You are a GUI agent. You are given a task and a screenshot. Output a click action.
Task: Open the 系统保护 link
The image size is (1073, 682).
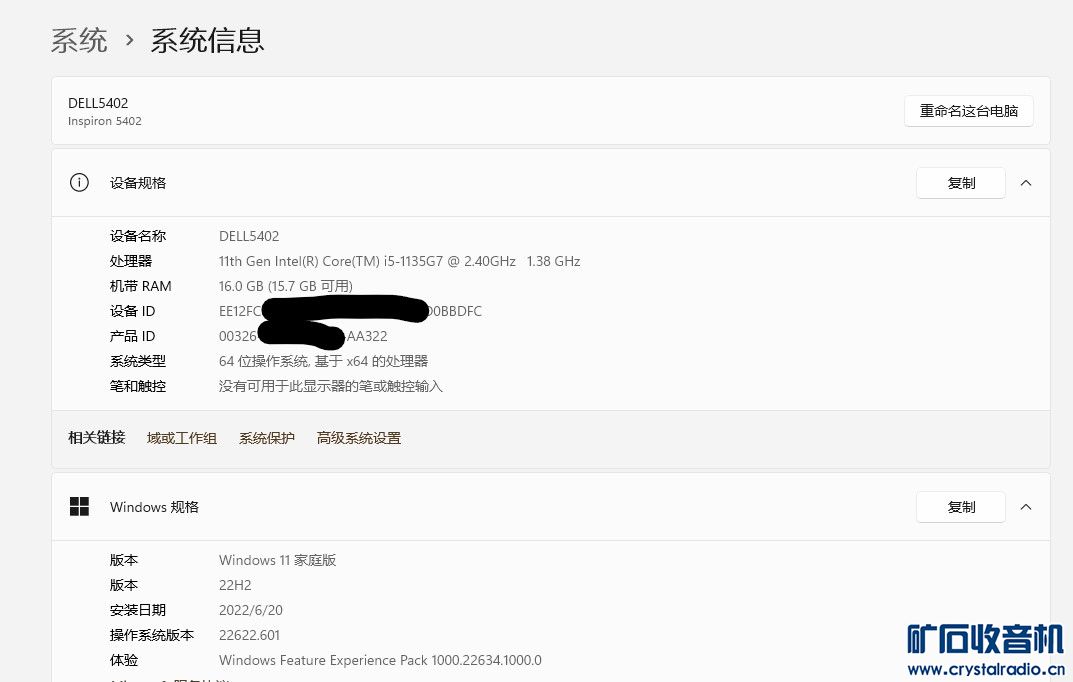tap(267, 438)
